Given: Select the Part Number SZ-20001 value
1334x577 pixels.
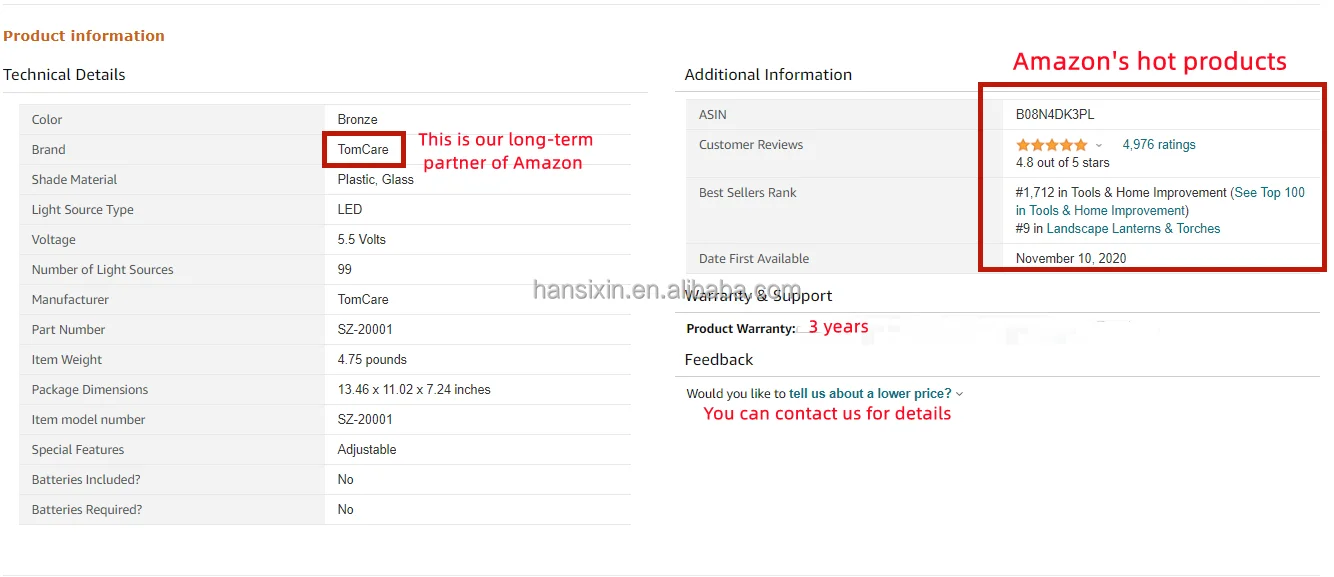Looking at the screenshot, I should pyautogui.click(x=365, y=330).
